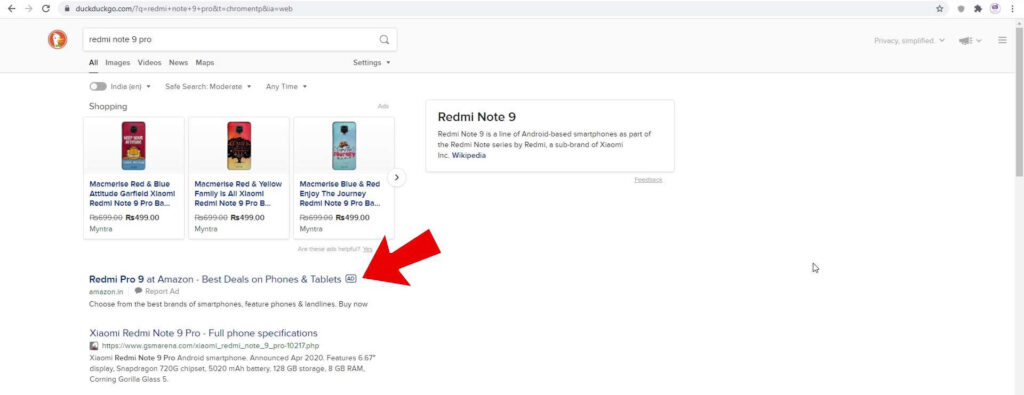Go back using the browser back arrow
1024x395 pixels.
11,8
